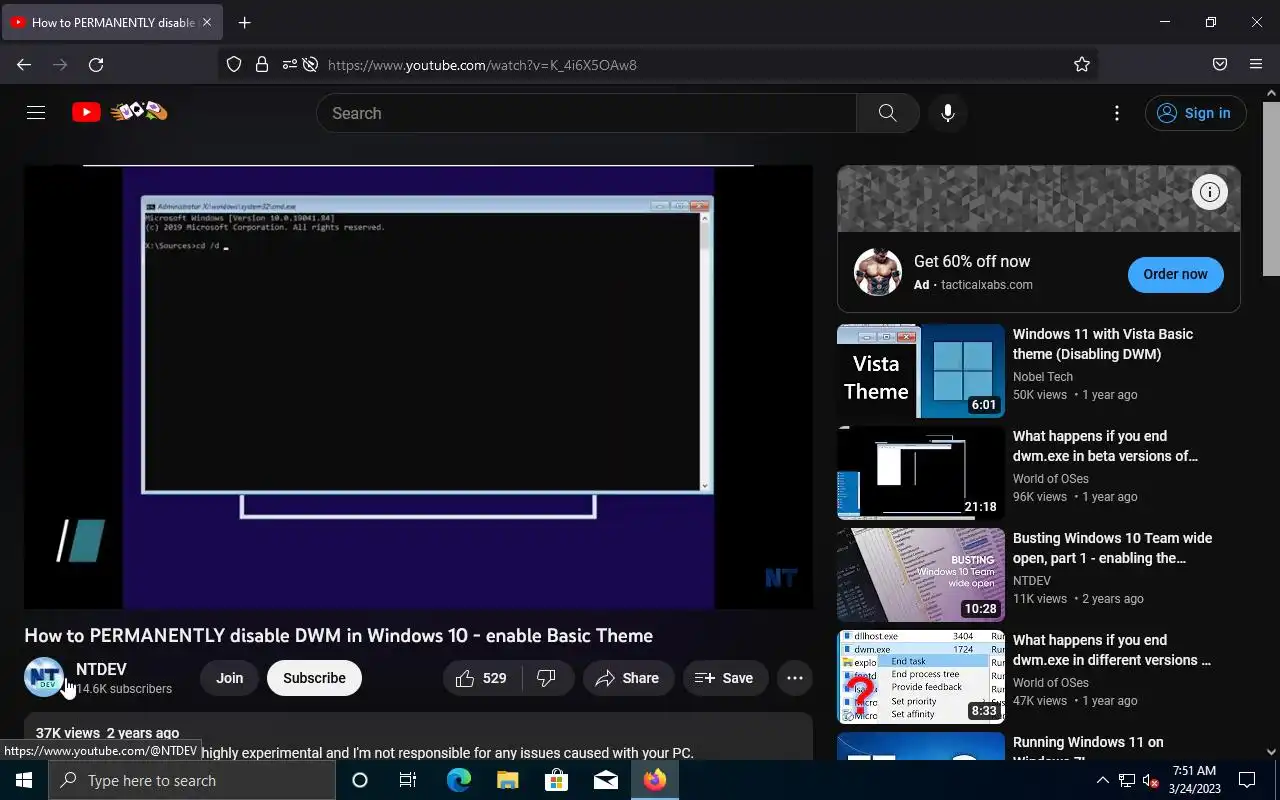1280x800 pixels.
Task: Open clock and date flyout
Action: [1193, 780]
